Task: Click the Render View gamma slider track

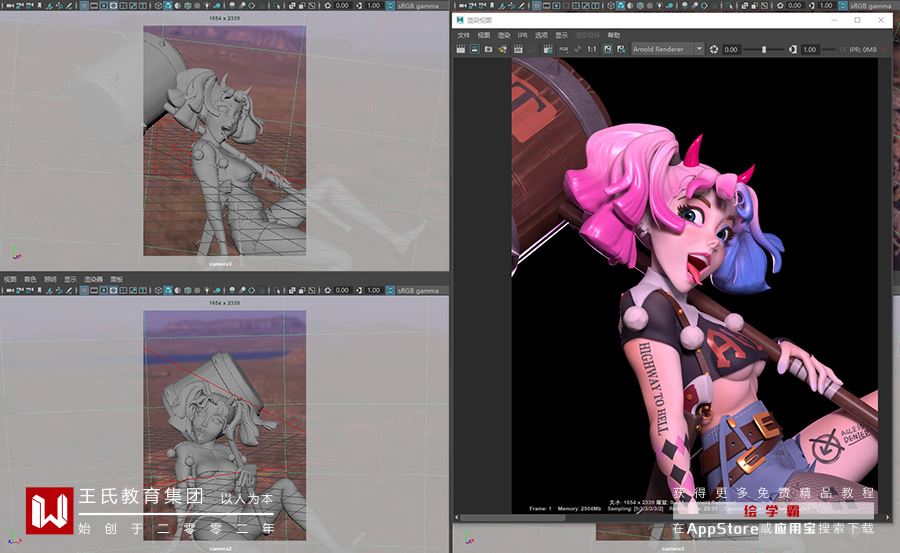Action: [829, 49]
